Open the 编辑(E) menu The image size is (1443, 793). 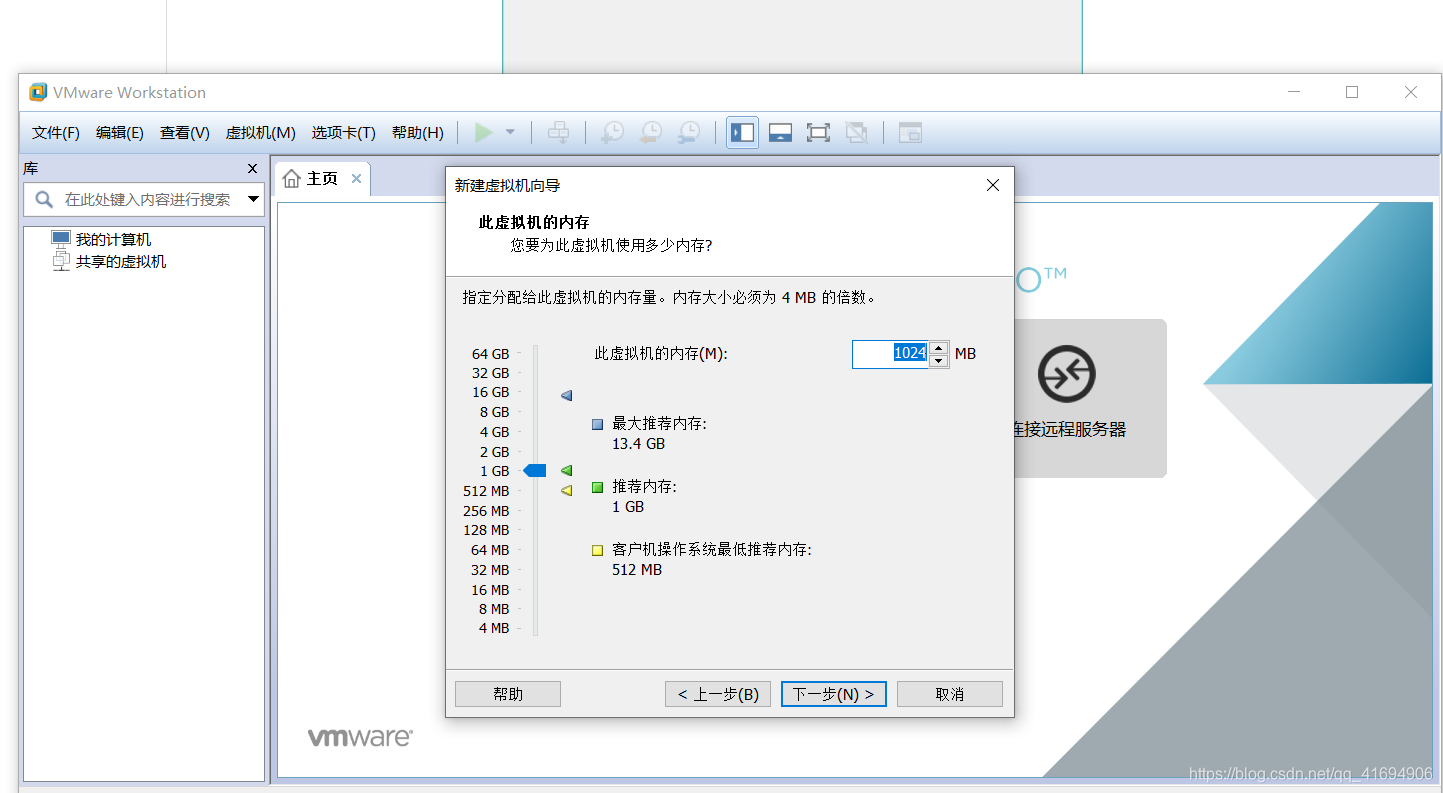[120, 133]
